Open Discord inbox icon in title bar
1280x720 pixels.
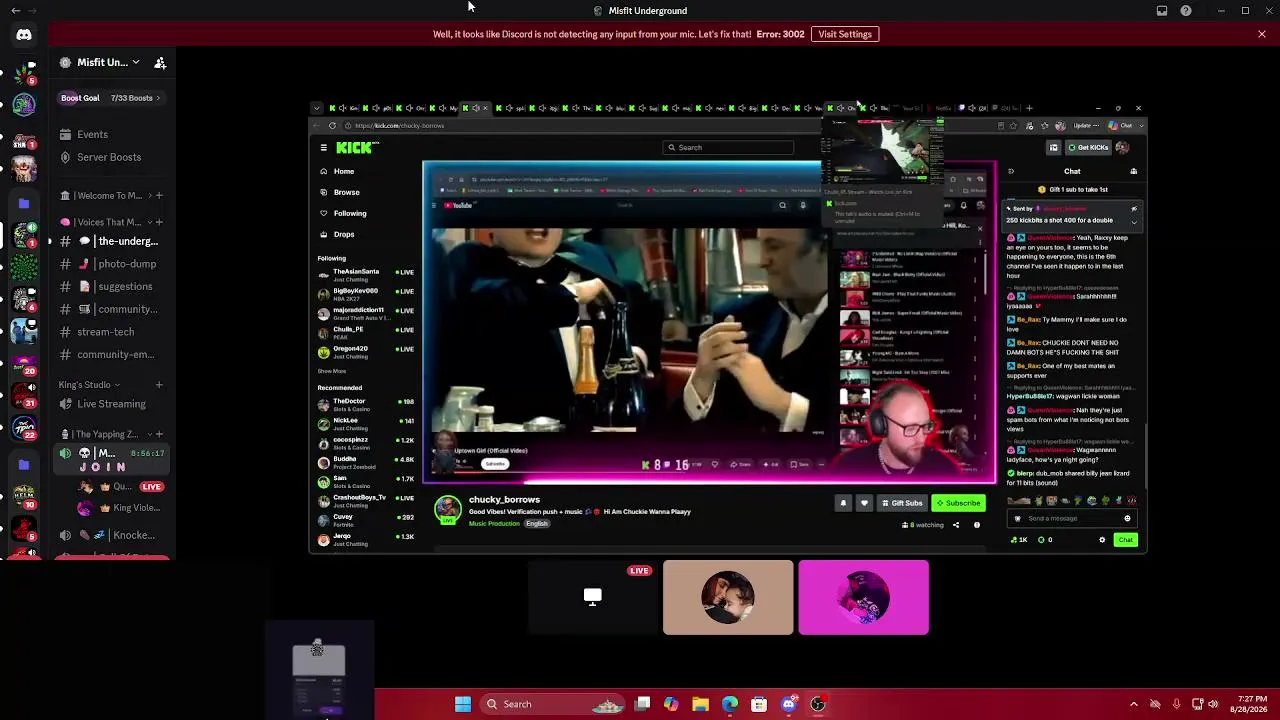tap(1162, 11)
